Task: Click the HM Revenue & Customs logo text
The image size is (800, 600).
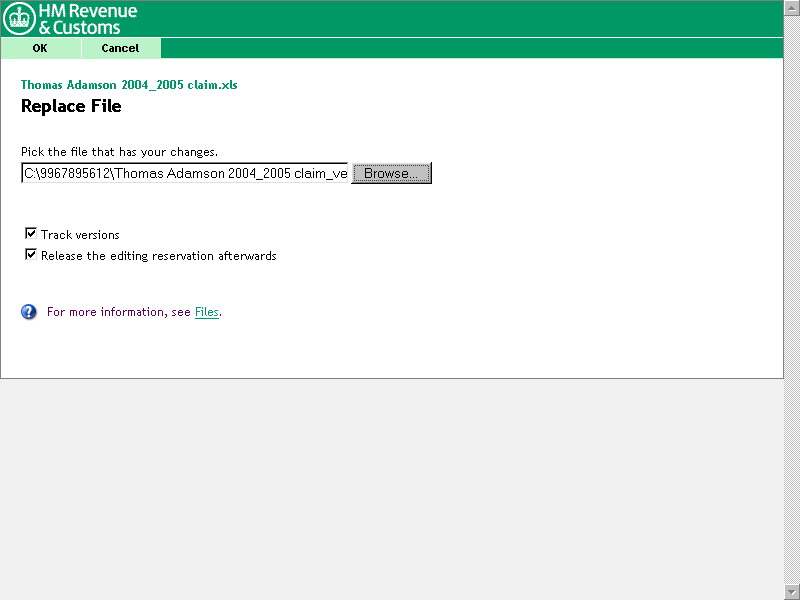Action: [87, 19]
